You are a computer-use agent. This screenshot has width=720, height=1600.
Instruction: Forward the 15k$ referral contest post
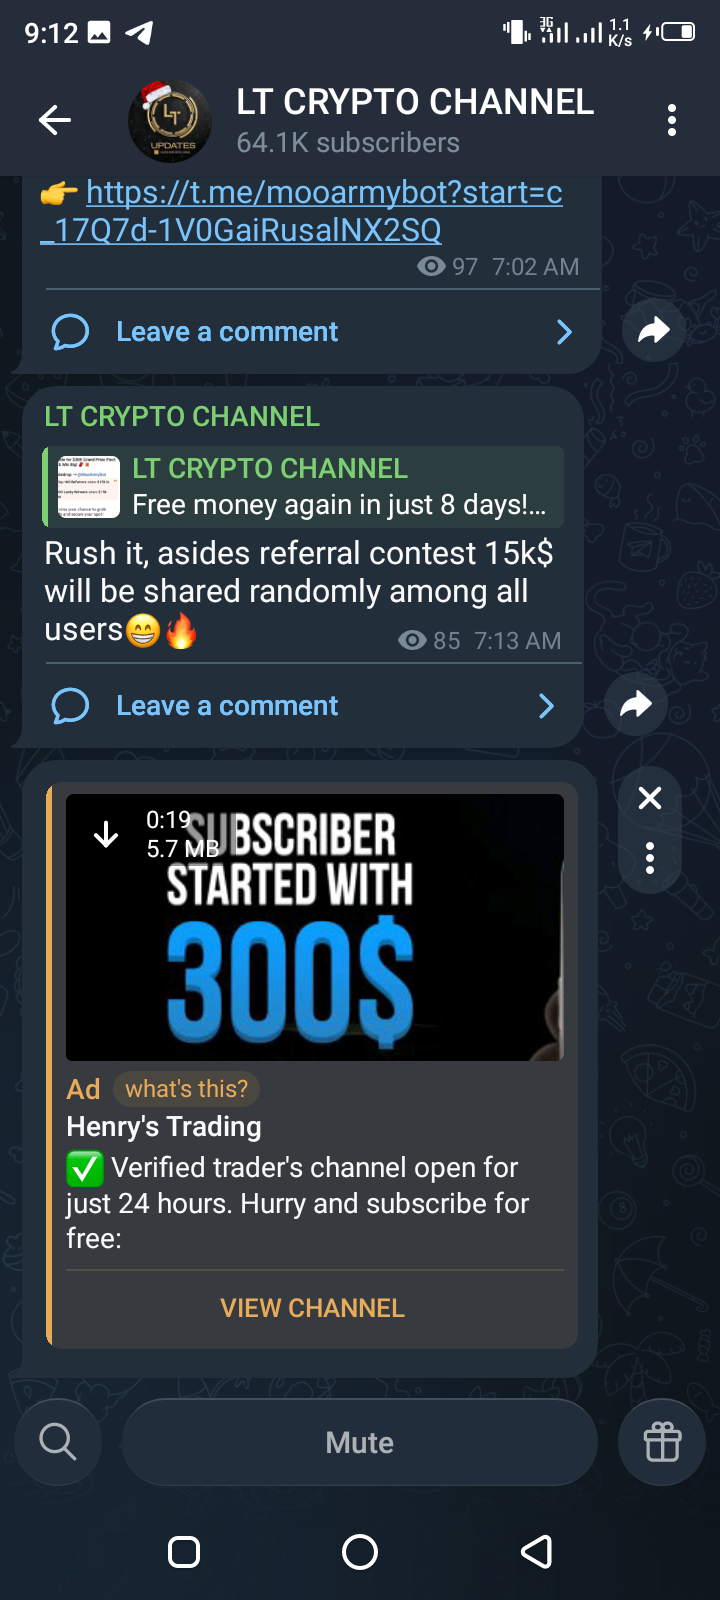(636, 705)
